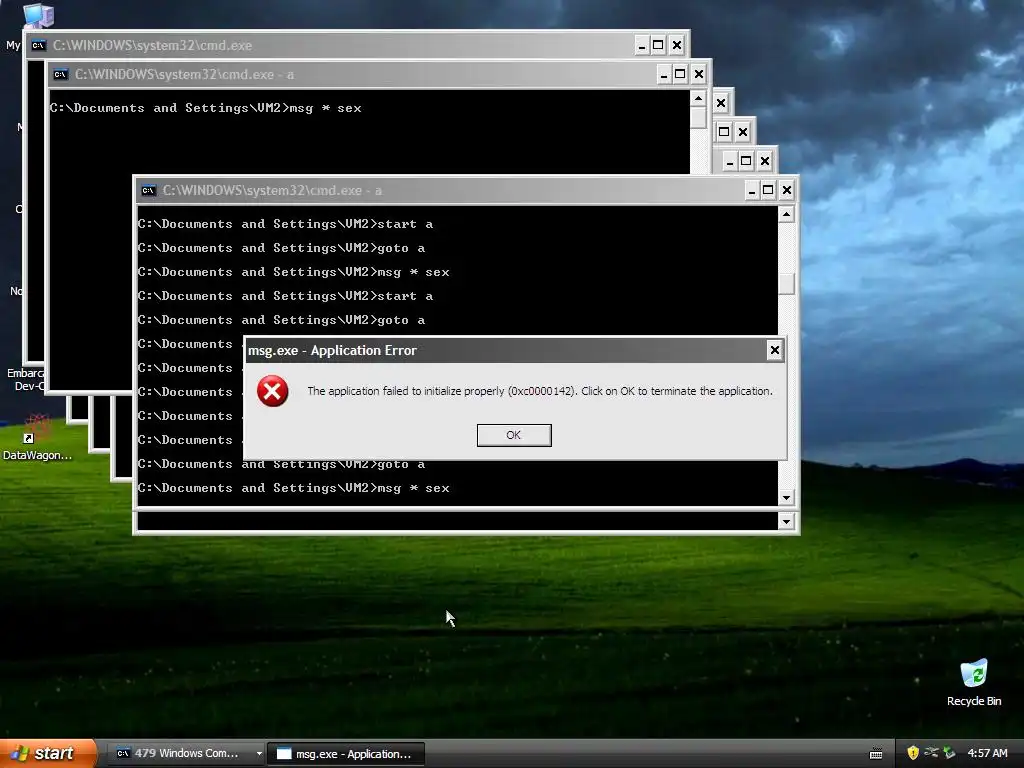
Task: Click the cmd icon in the backmost cmd.exe window
Action: [x=39, y=46]
